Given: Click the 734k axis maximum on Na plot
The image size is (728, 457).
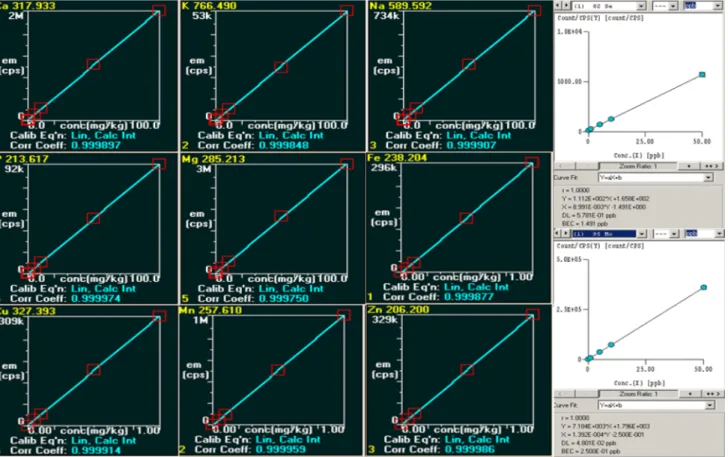Looking at the screenshot, I should point(386,16).
